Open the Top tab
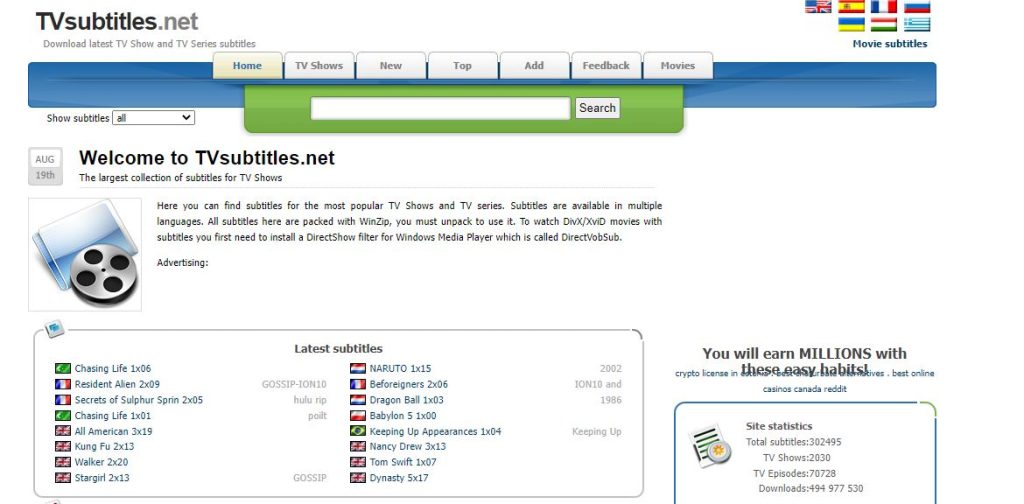This screenshot has width=1024, height=504. tap(462, 65)
